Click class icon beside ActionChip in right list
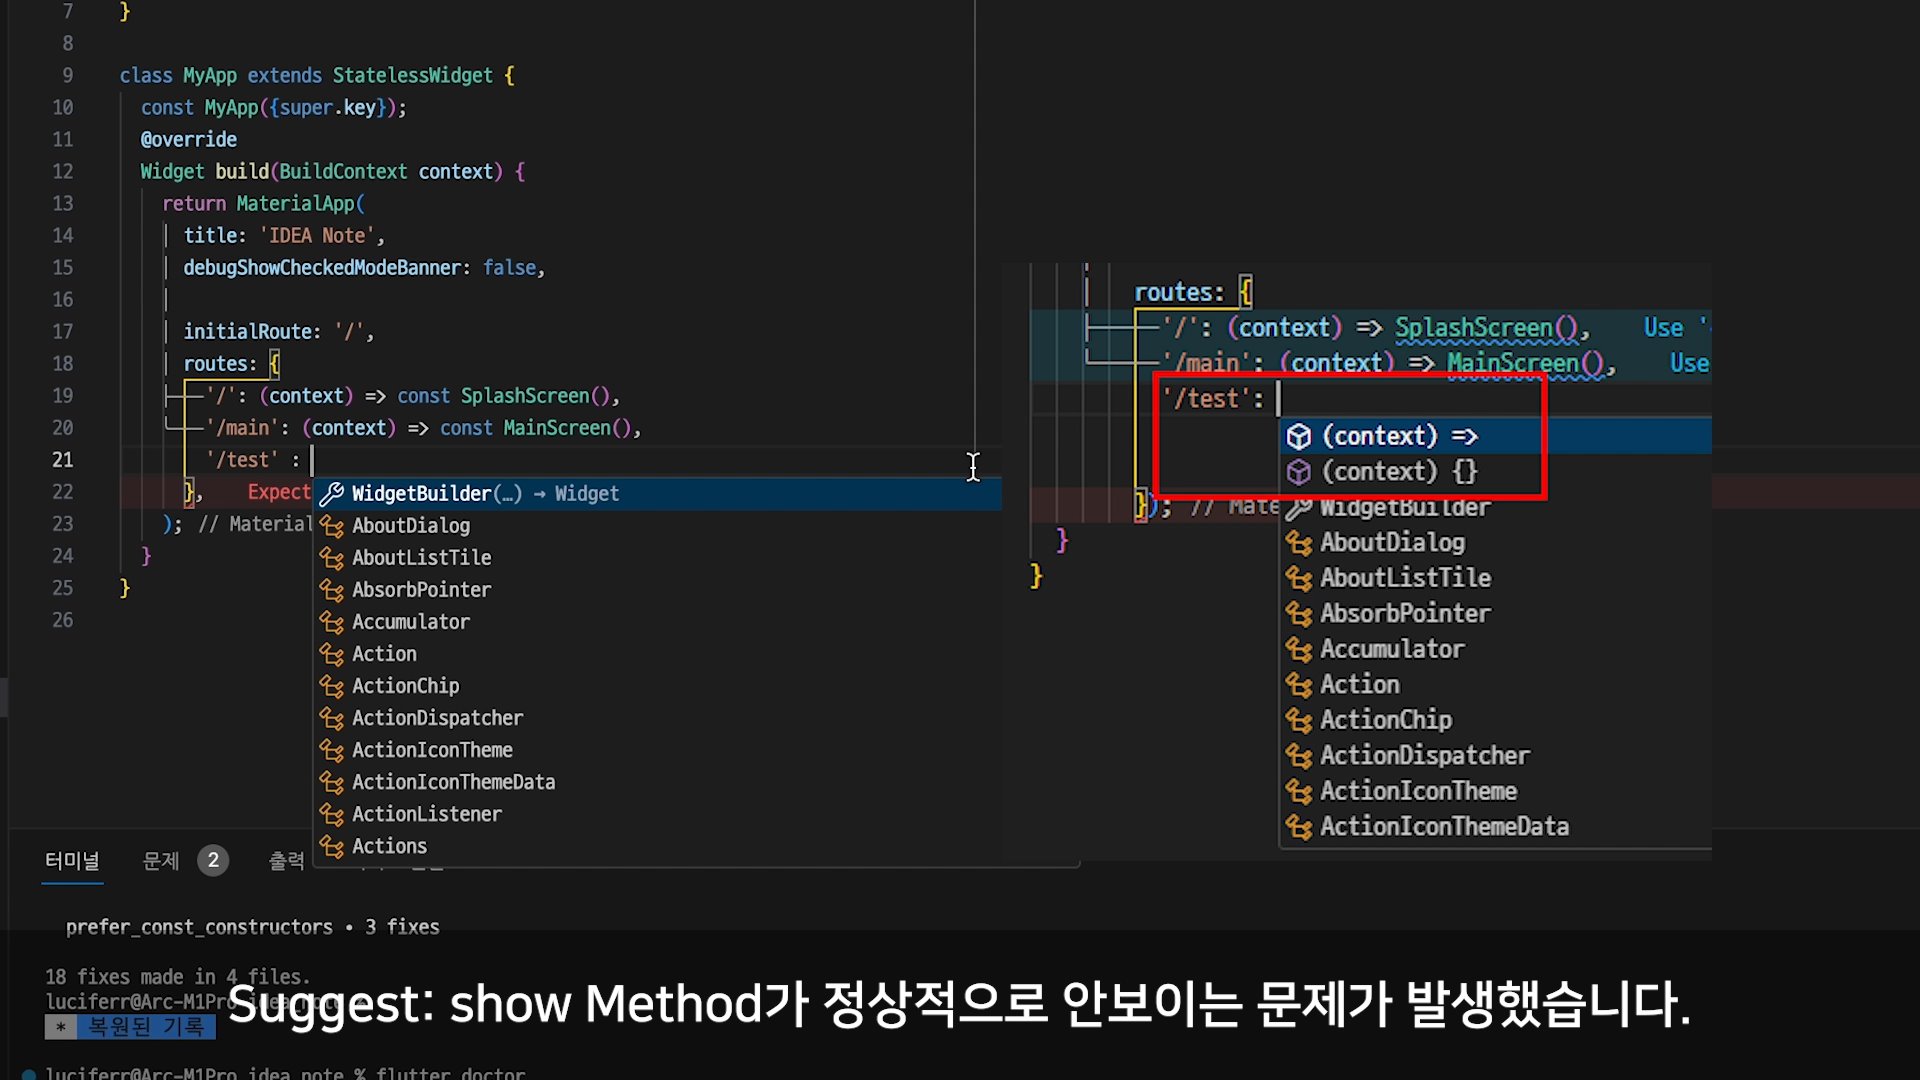Screen dimensions: 1920x1080 pos(1298,720)
